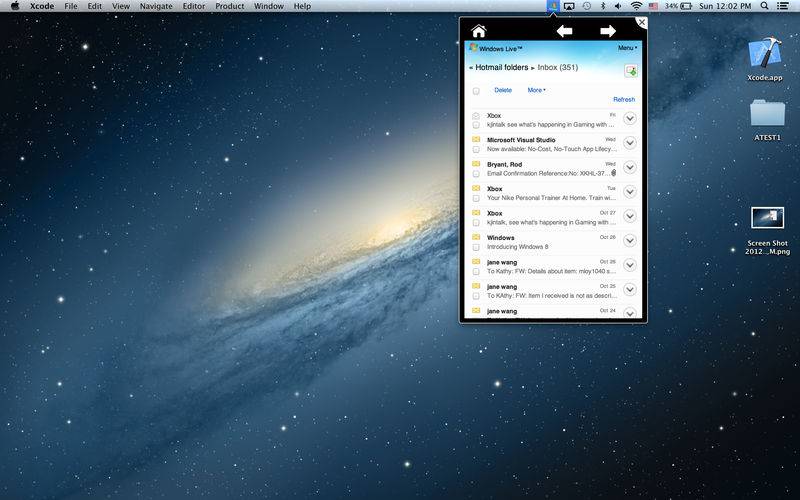Click the battery 34% indicator
This screenshot has width=800, height=500.
pos(678,6)
